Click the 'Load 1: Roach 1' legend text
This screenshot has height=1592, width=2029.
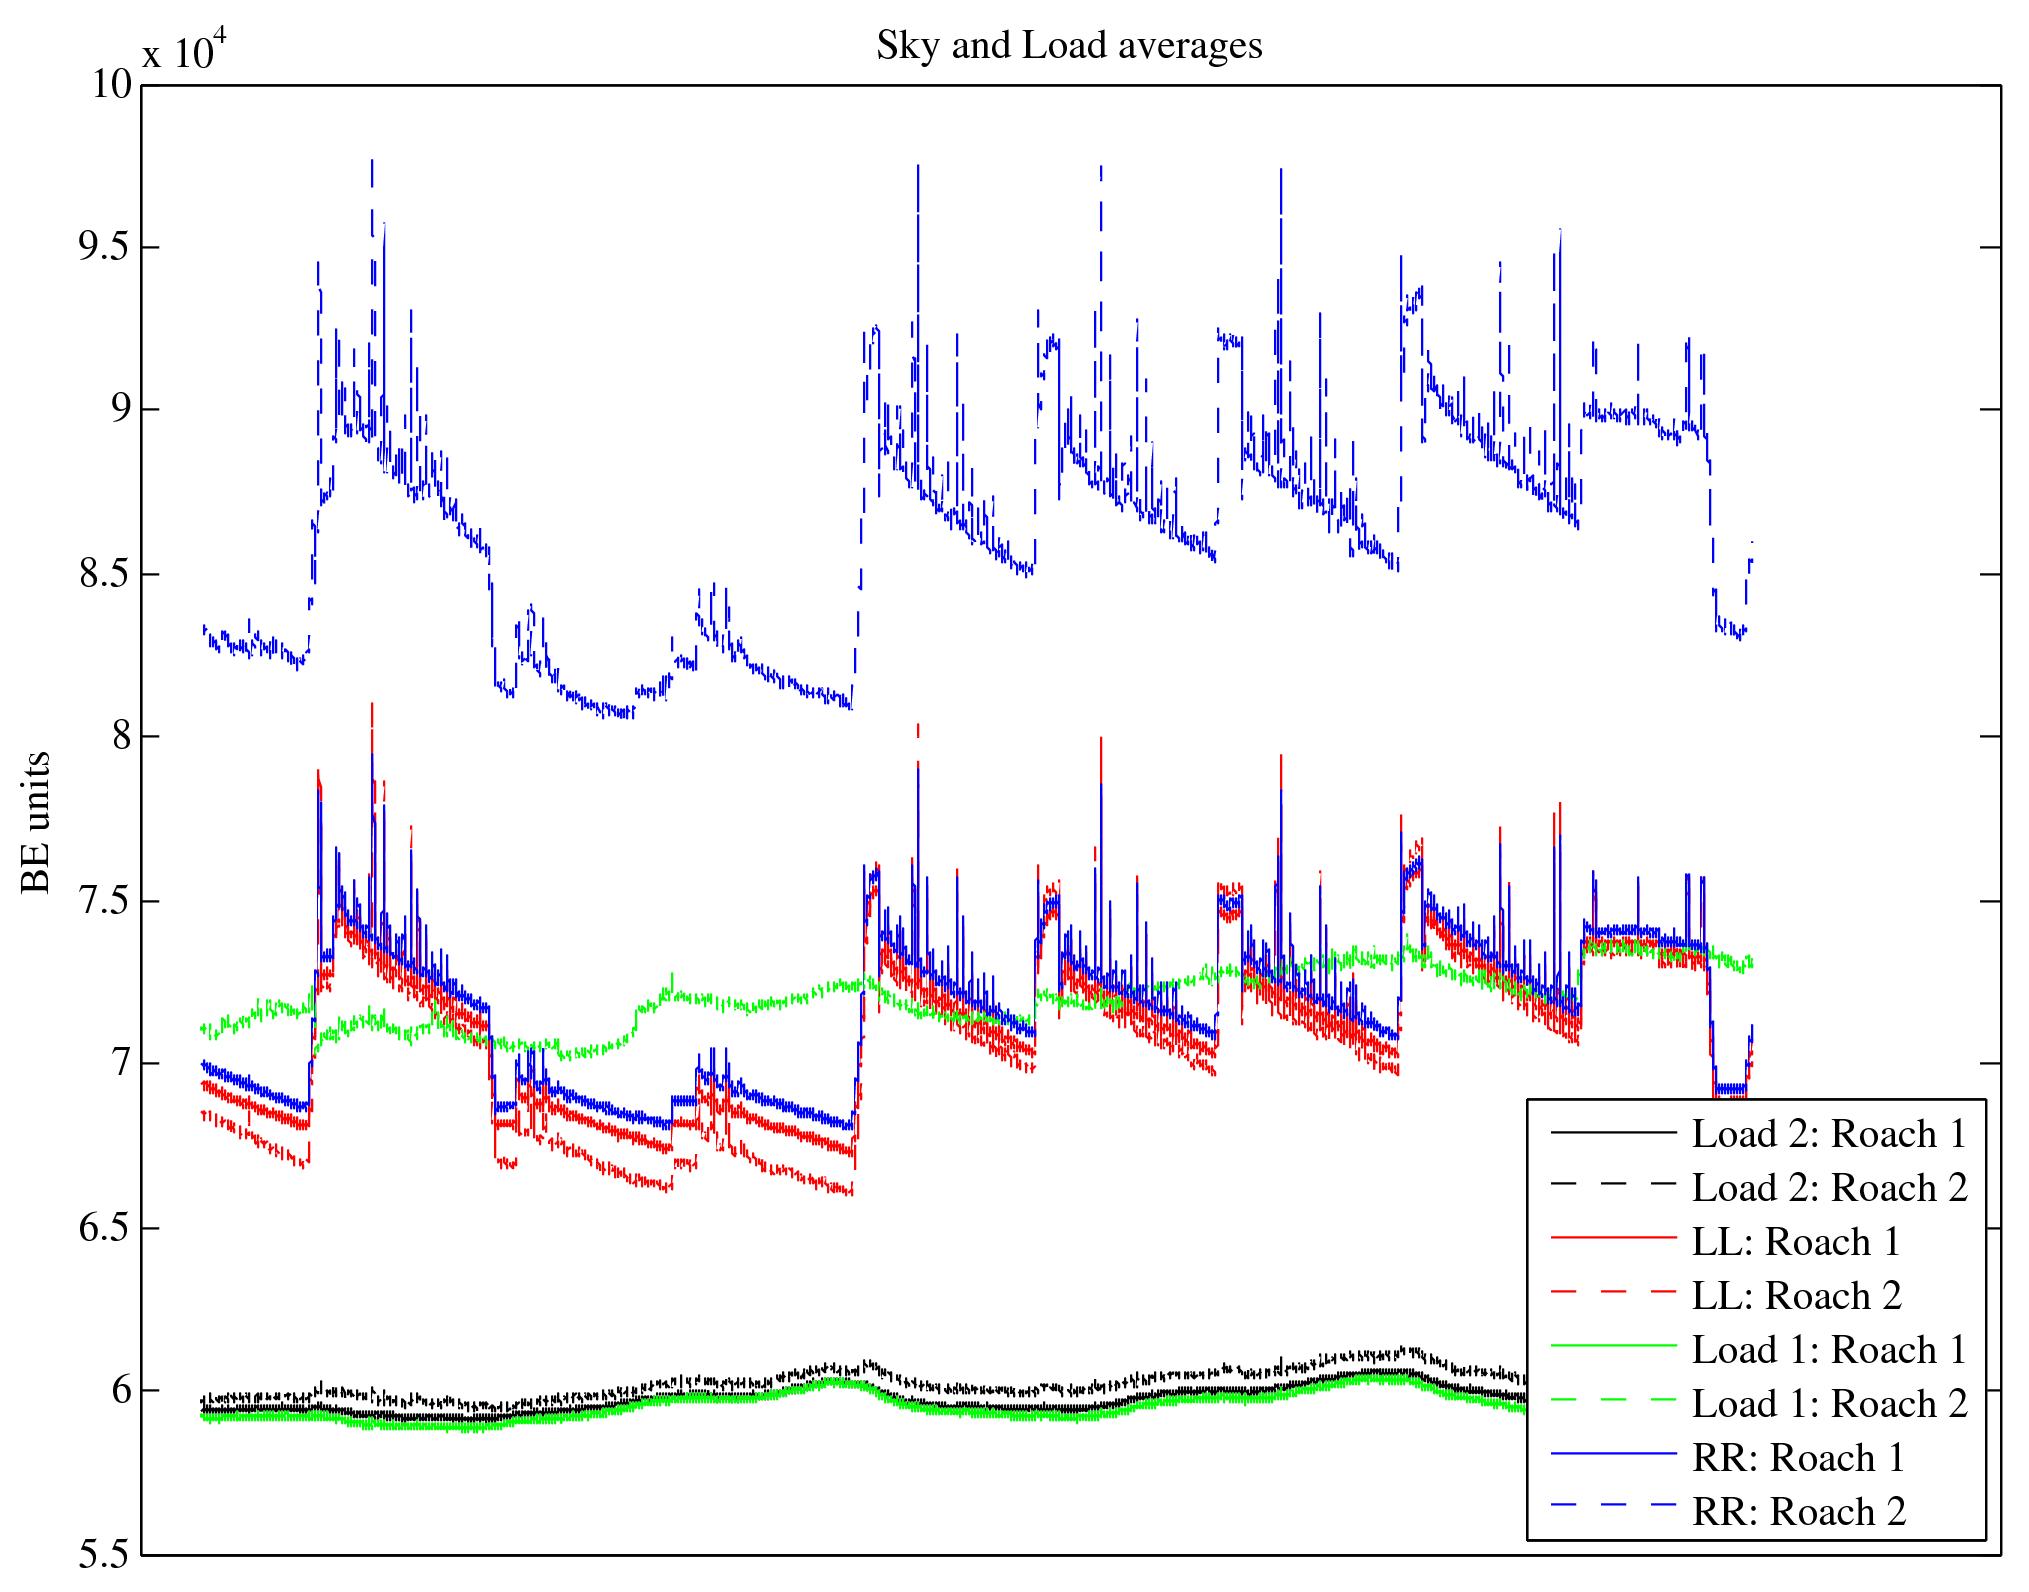(1828, 1350)
